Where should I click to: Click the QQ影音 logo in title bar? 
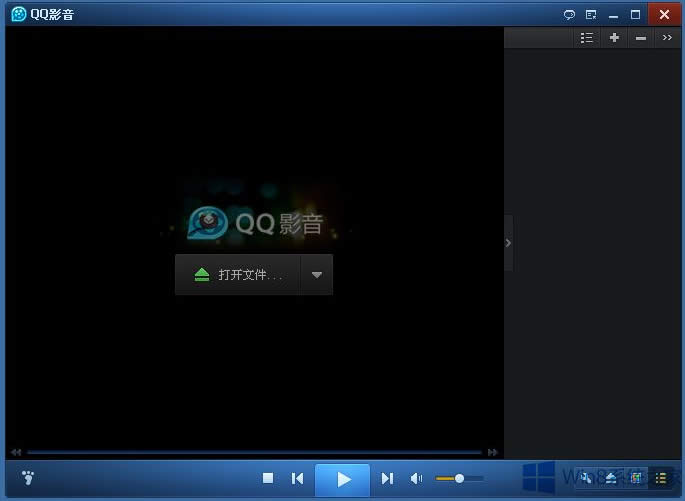(19, 14)
